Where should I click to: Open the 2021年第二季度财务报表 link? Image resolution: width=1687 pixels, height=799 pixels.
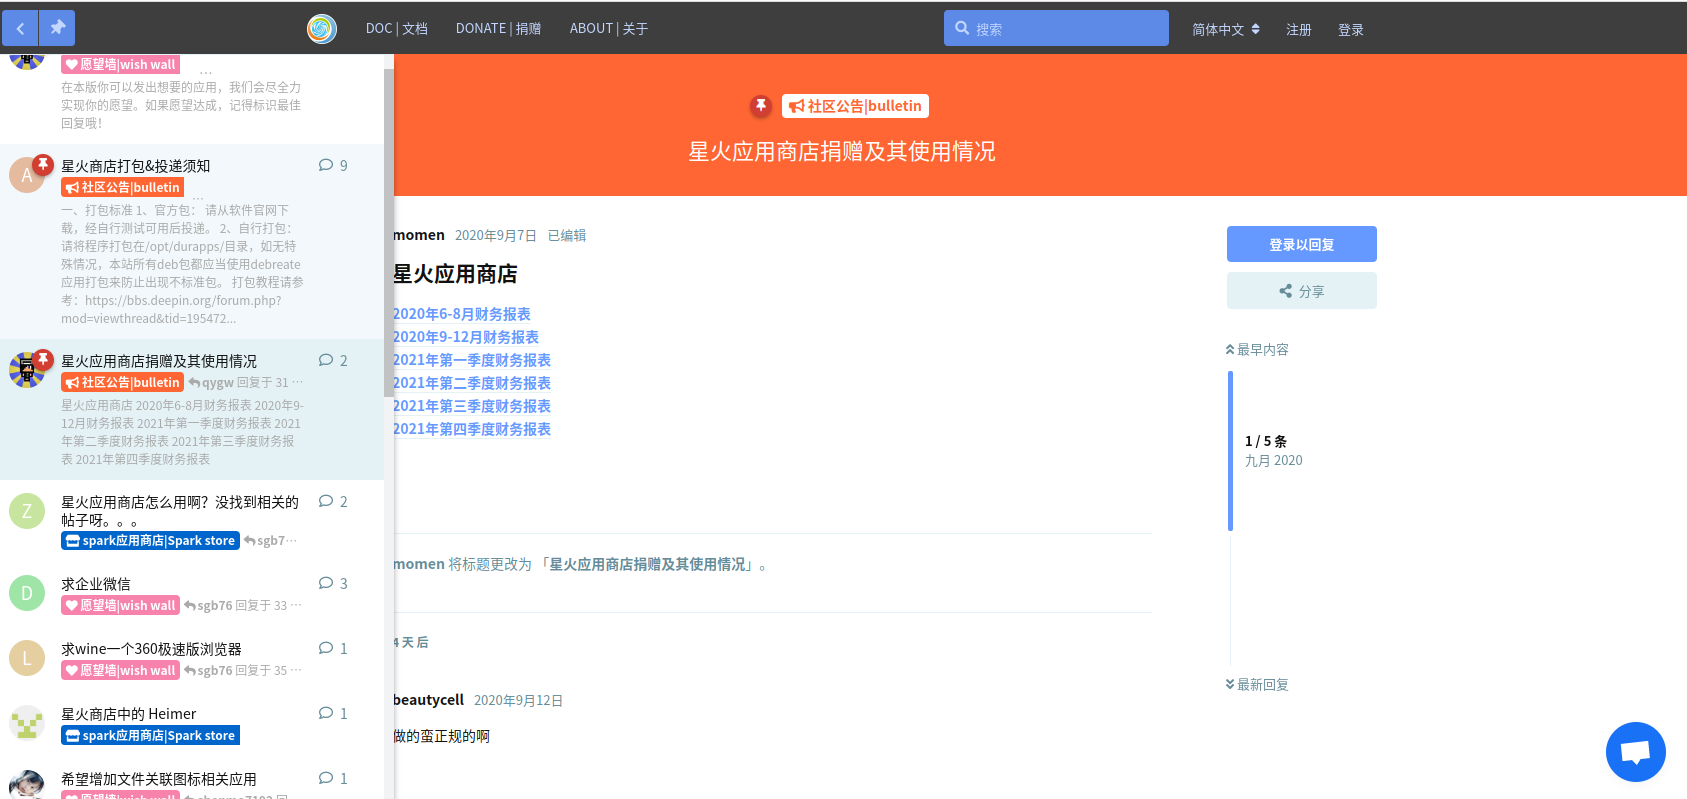[472, 383]
